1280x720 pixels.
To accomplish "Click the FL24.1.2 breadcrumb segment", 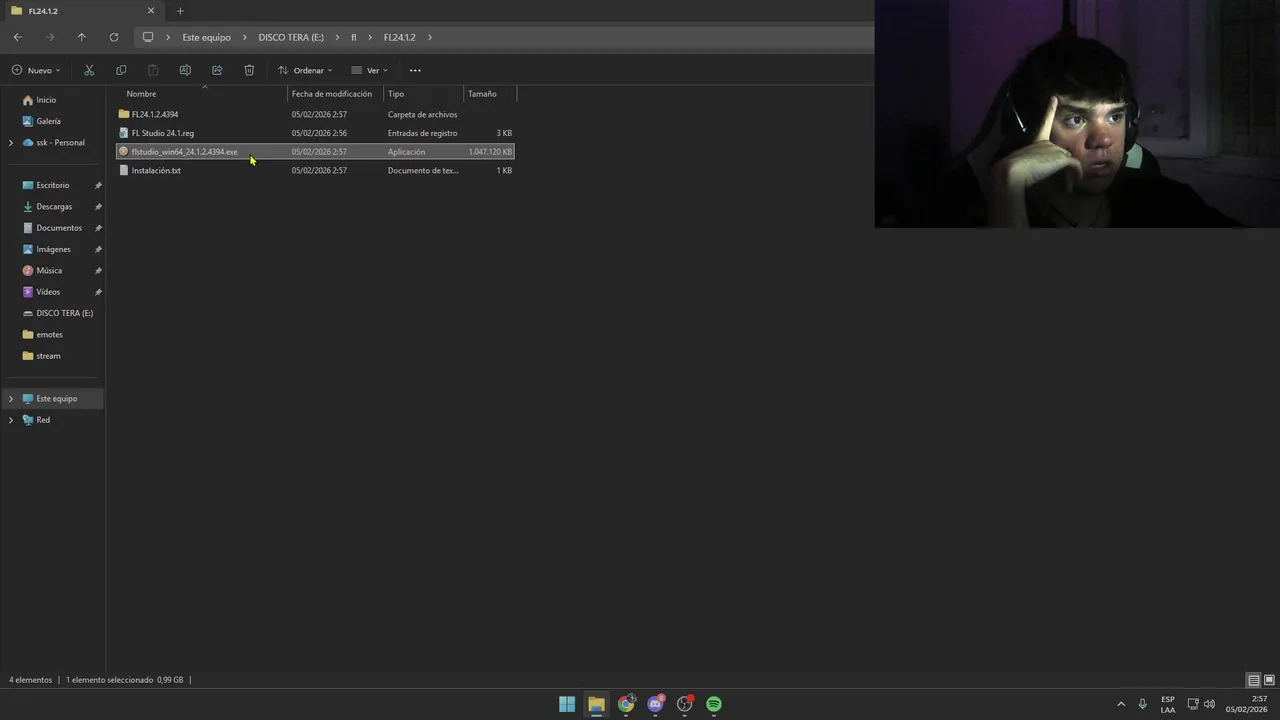I will (399, 37).
